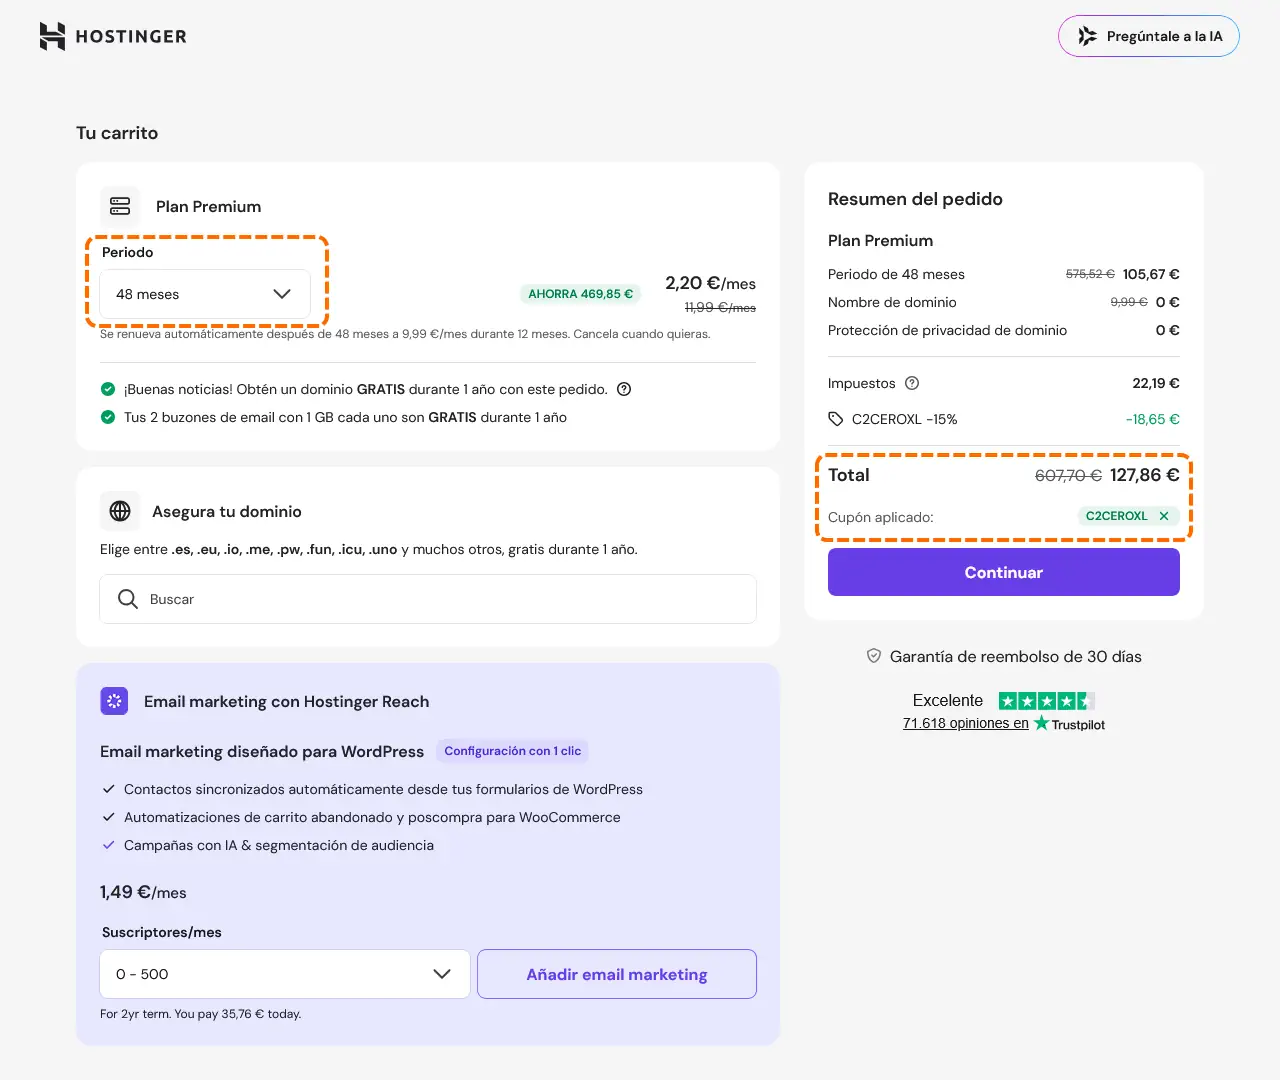Click the 2,20 €/mes price
The height and width of the screenshot is (1080, 1280).
pos(710,283)
